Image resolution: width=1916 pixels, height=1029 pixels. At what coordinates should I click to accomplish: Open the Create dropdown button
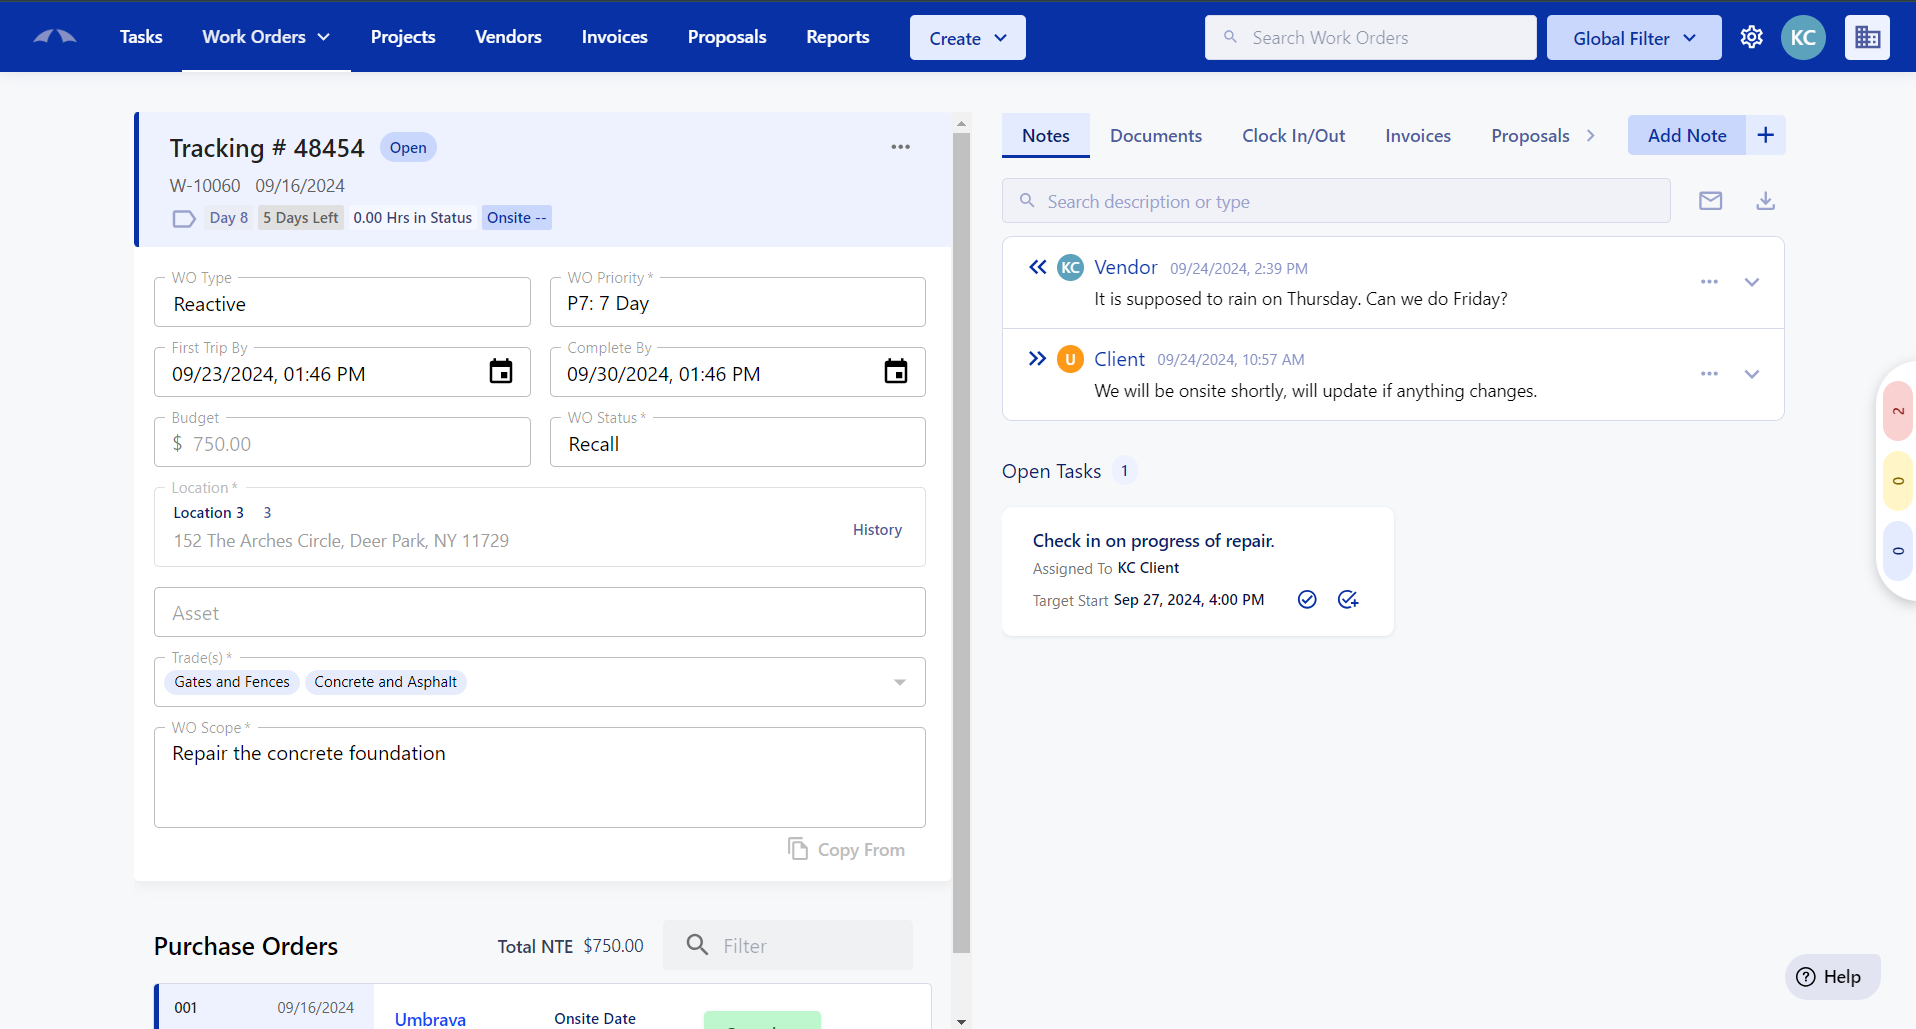967,38
